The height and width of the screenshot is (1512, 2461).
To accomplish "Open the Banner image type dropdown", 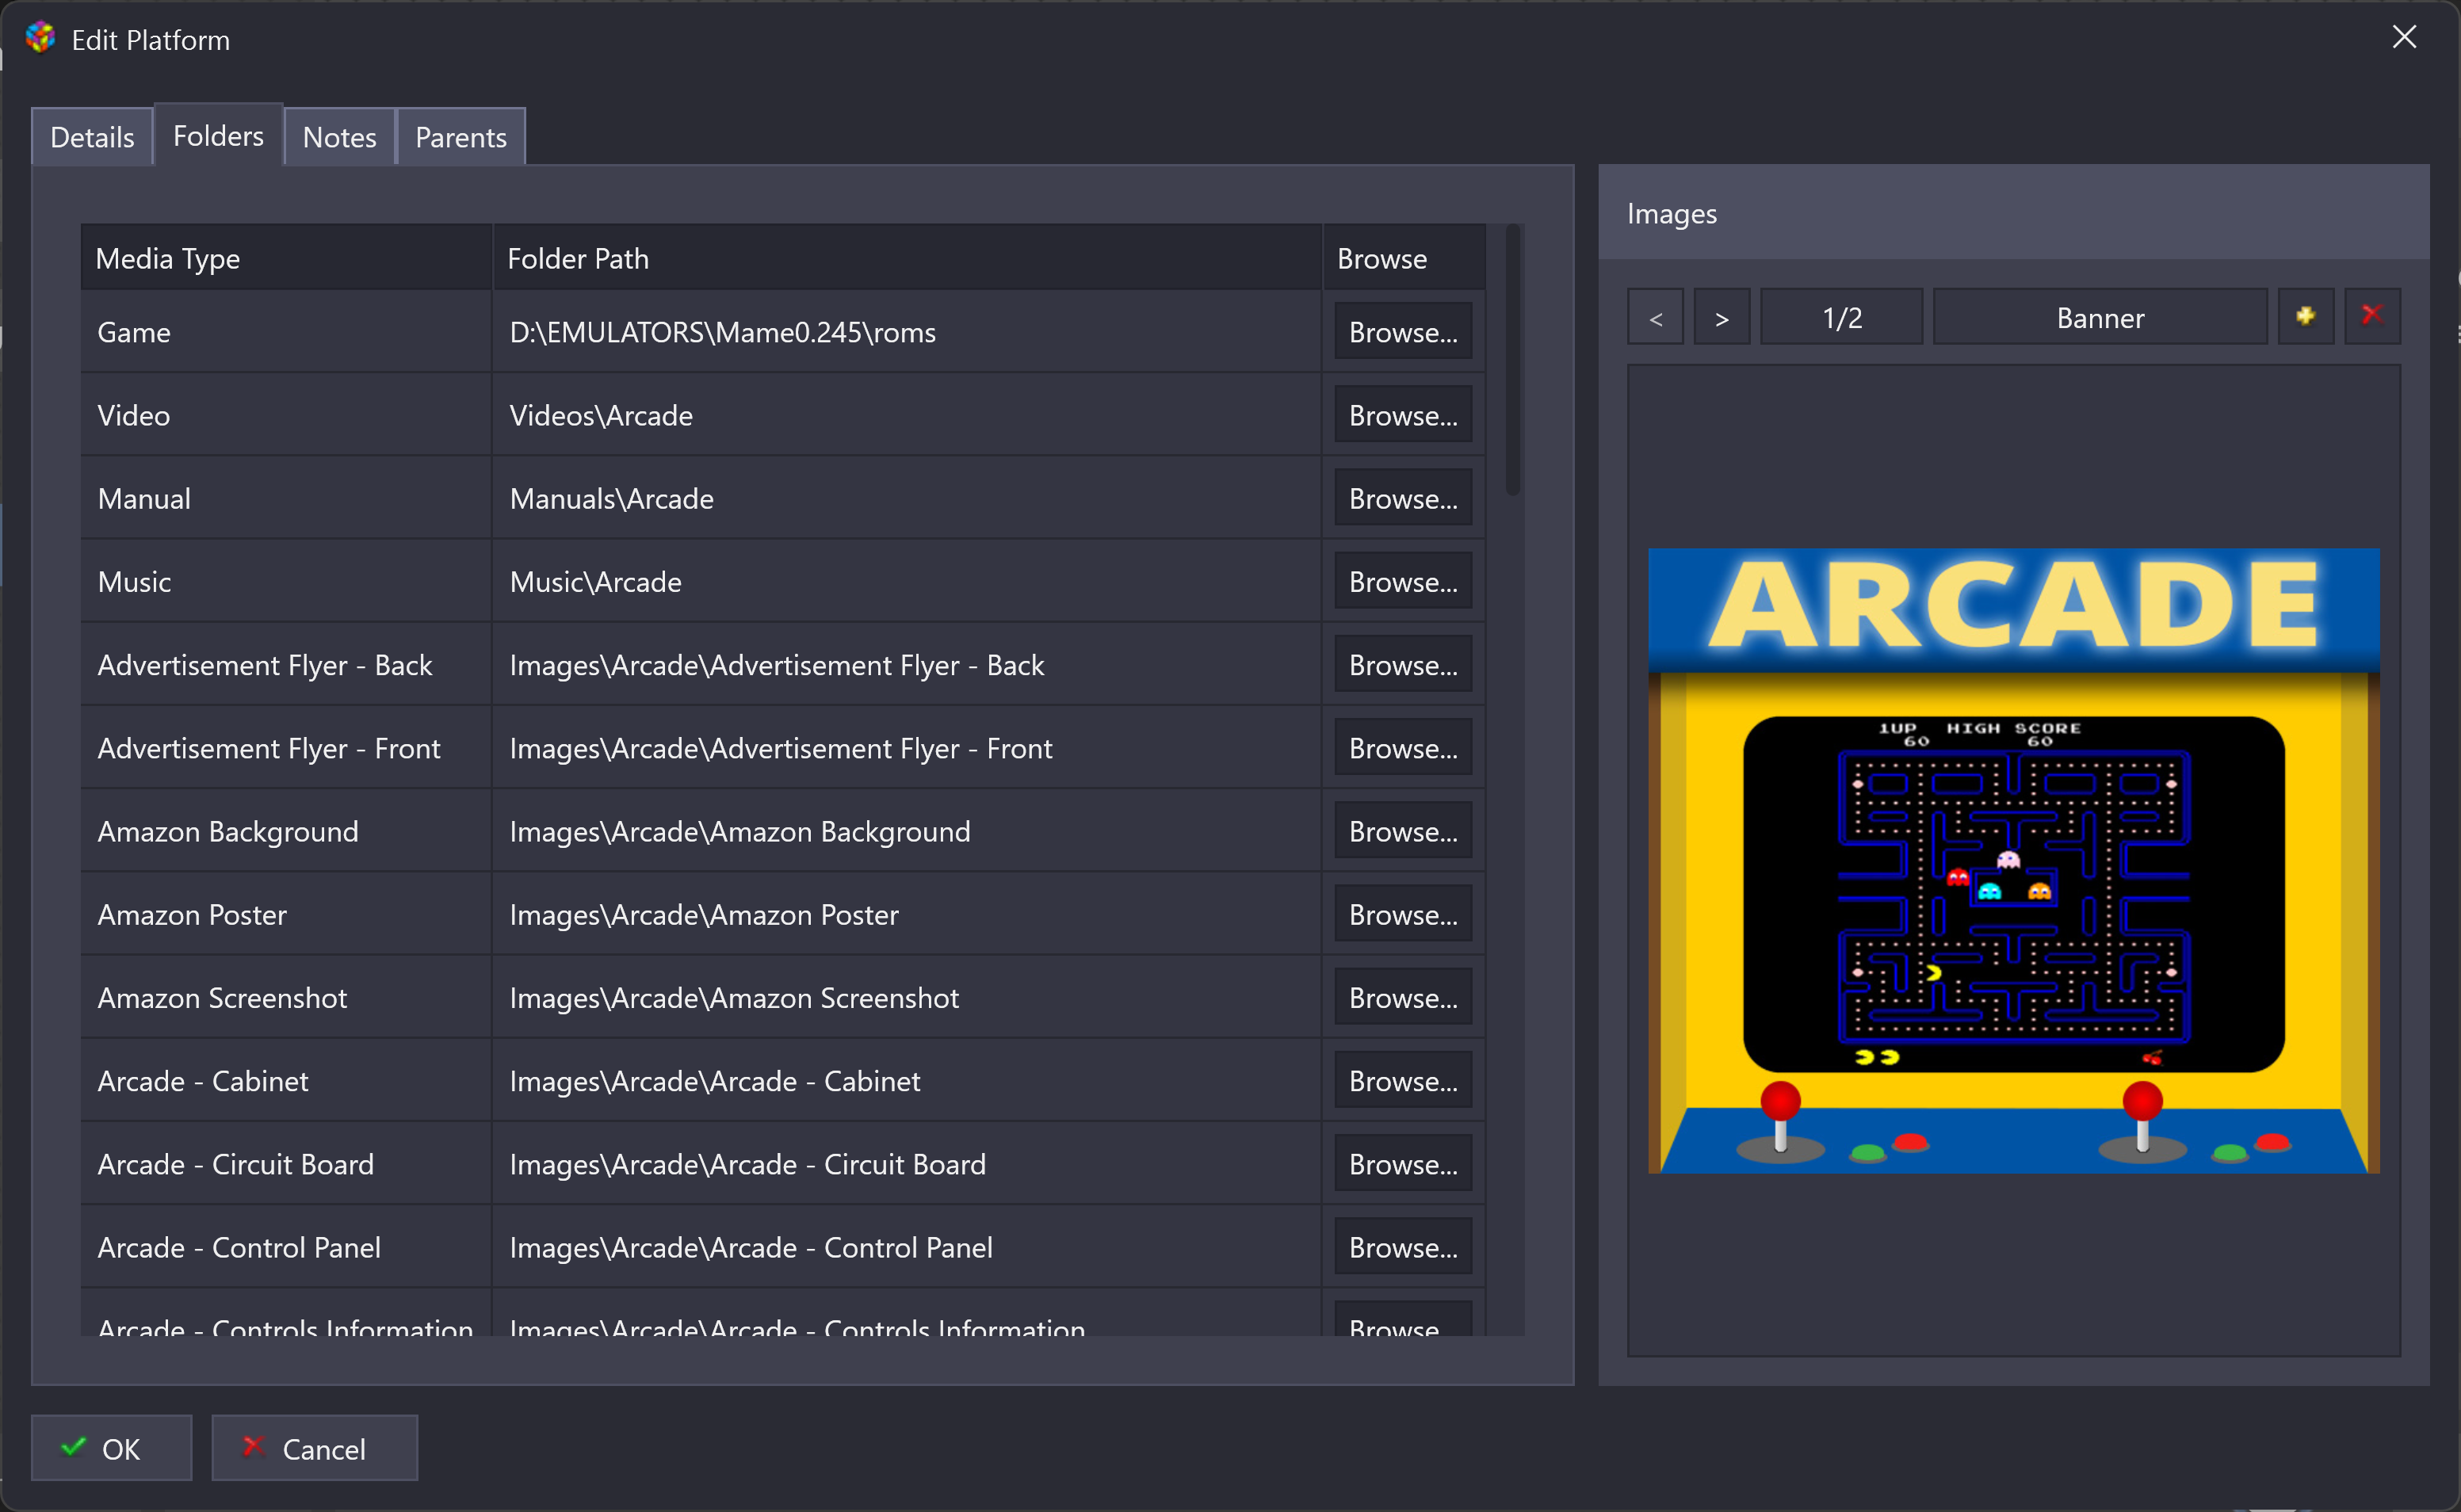I will pos(2100,317).
